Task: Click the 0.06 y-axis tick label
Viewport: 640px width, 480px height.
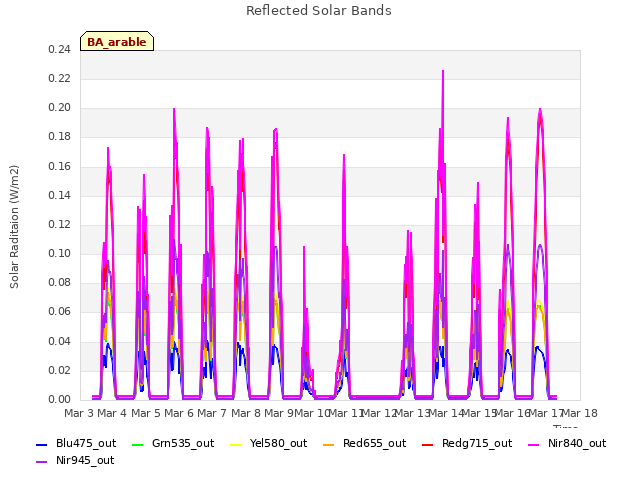Action: click(x=59, y=312)
